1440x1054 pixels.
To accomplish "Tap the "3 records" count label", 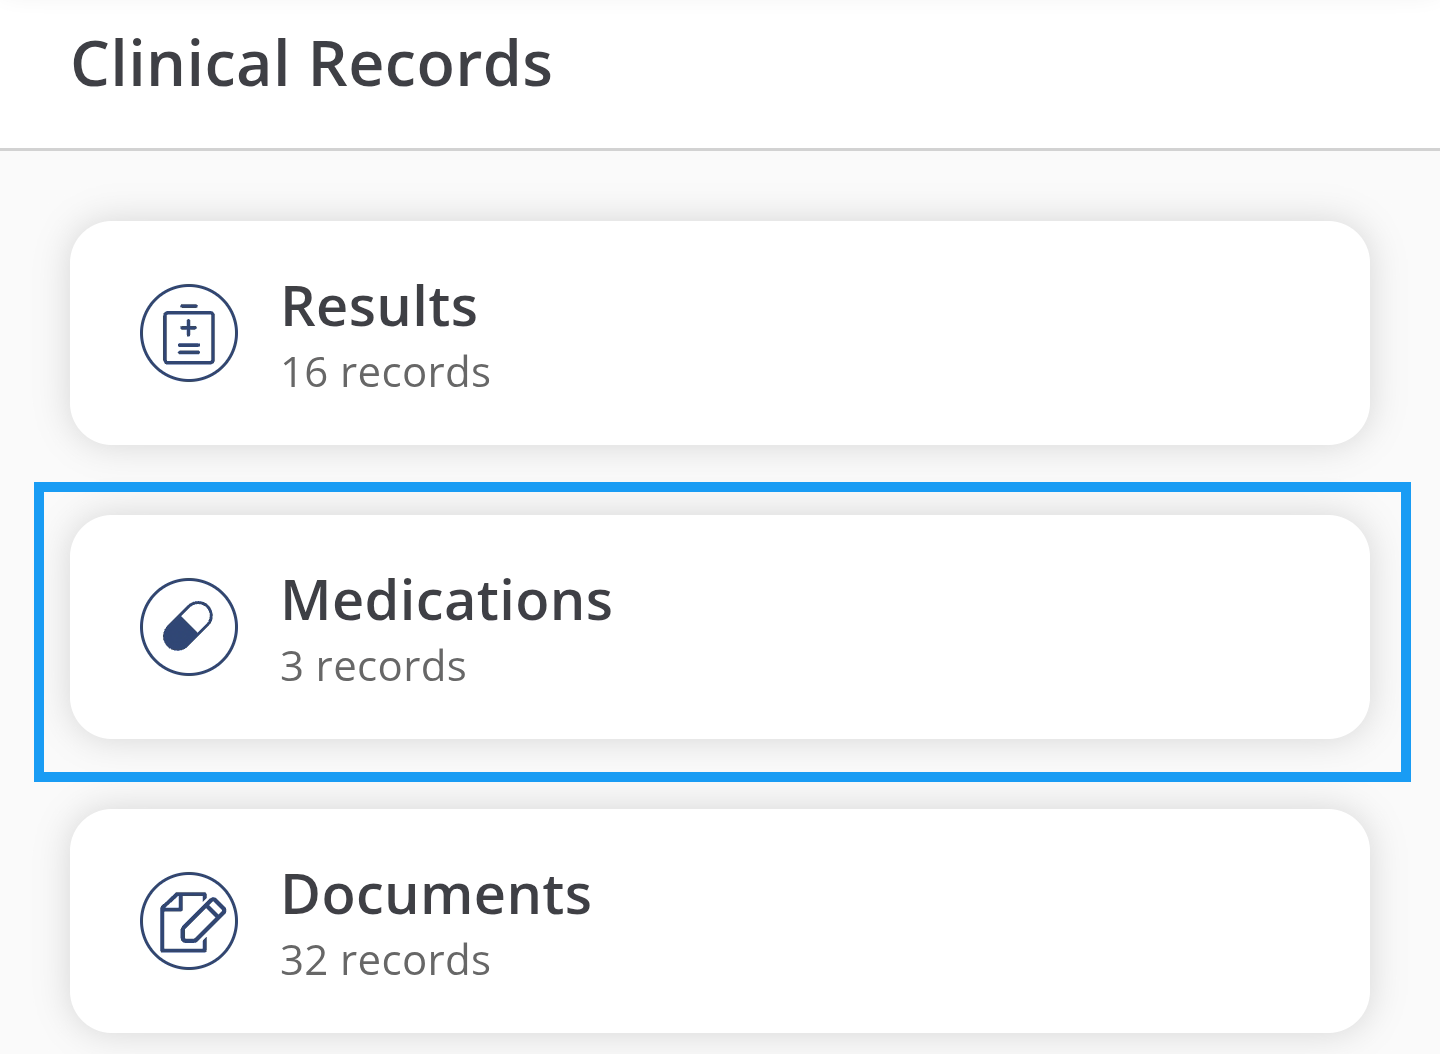I will point(373,667).
